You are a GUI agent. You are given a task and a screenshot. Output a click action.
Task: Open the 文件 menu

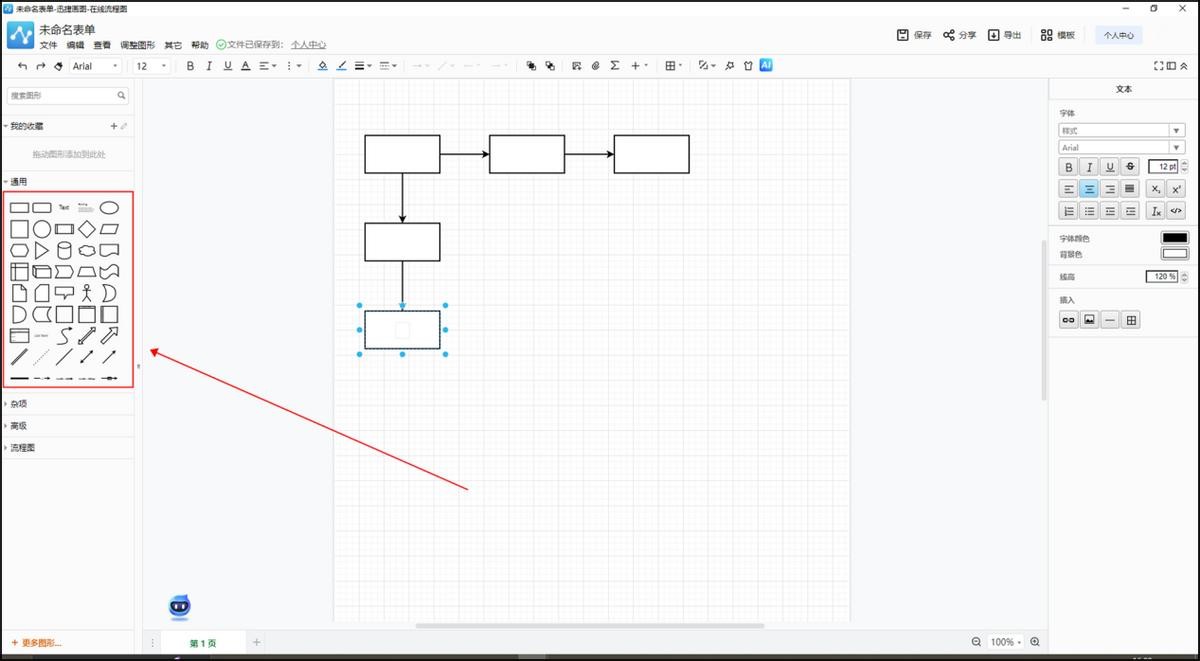tap(49, 45)
